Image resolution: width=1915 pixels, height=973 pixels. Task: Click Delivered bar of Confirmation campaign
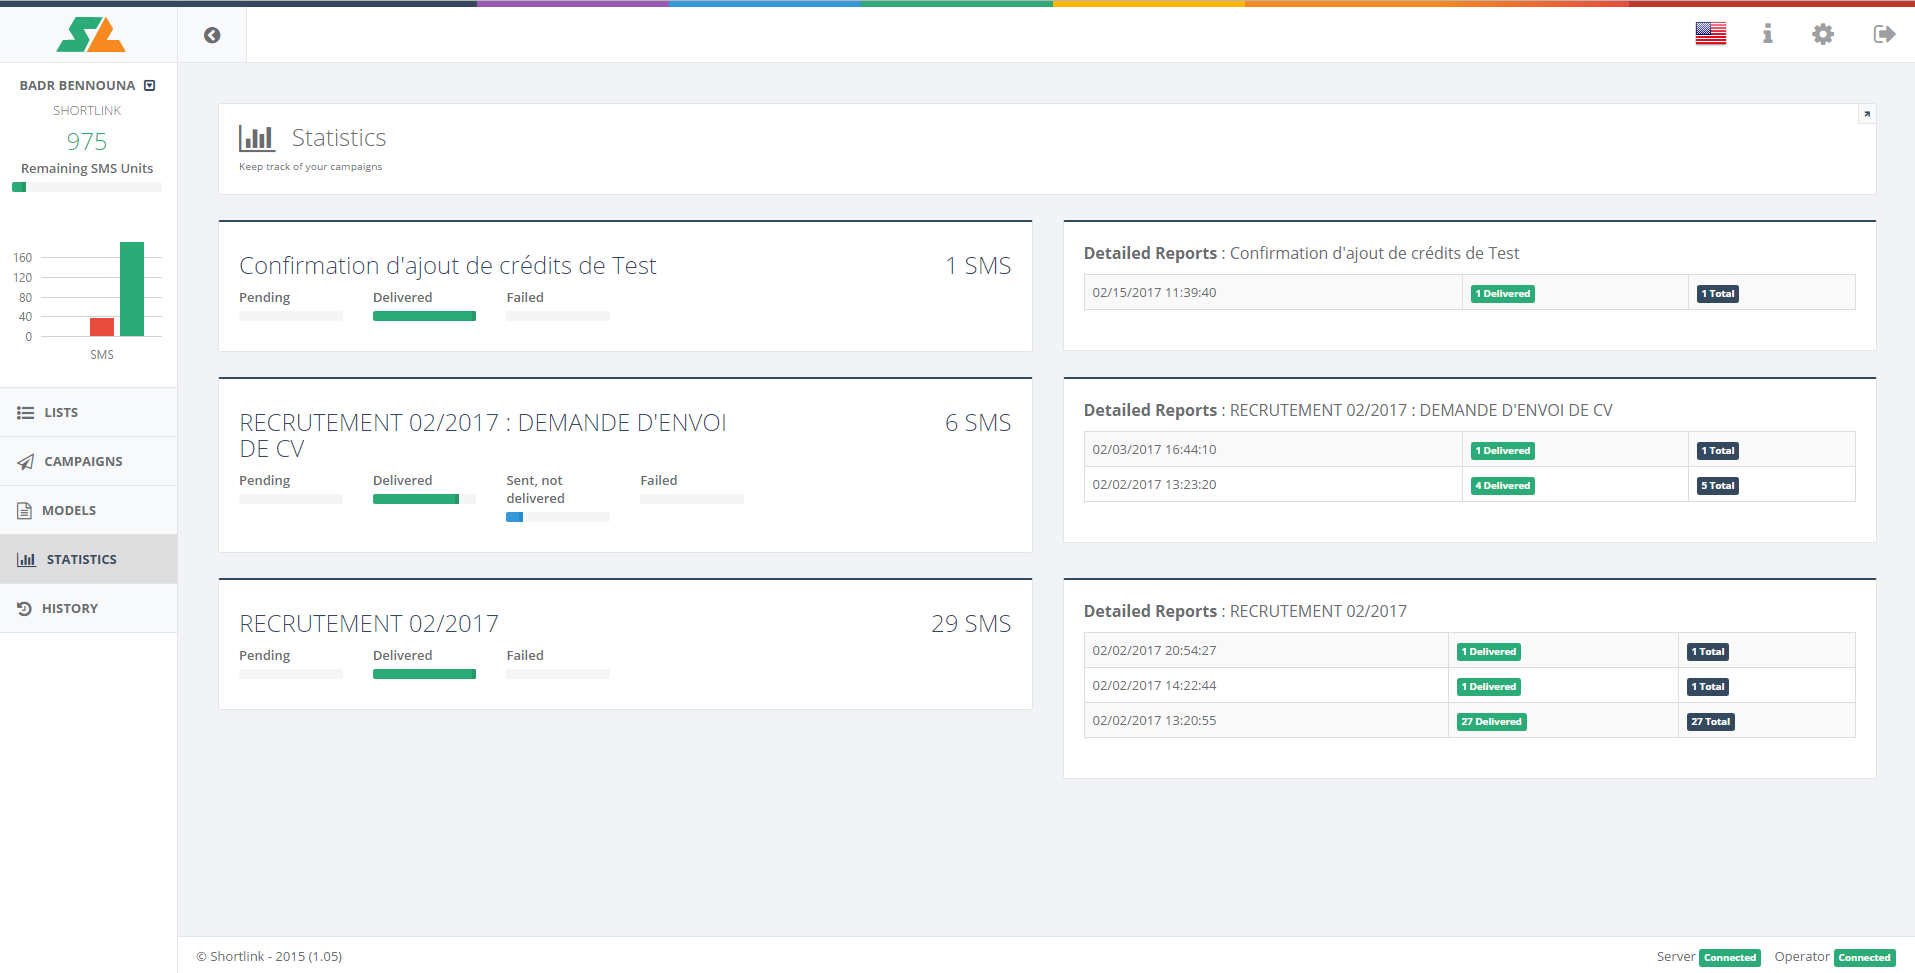point(424,316)
